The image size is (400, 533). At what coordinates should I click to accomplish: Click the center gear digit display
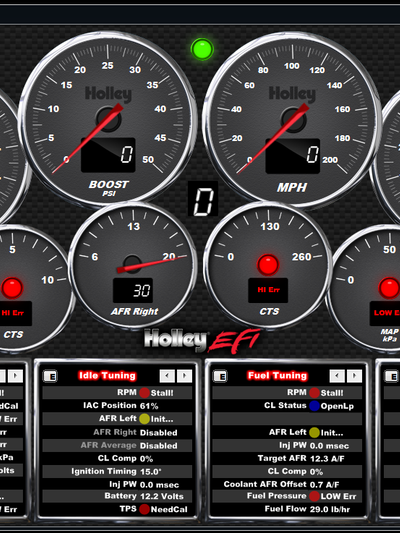[x=203, y=198]
